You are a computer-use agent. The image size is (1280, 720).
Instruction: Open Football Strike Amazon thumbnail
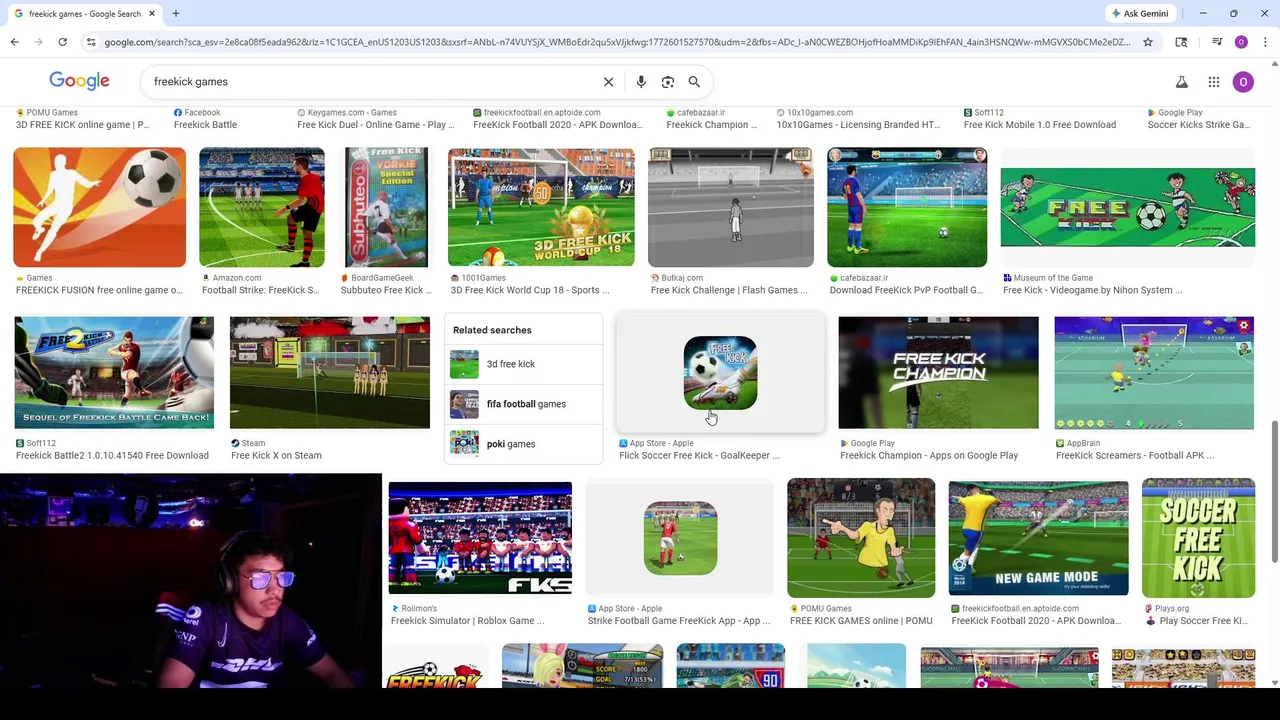pyautogui.click(x=262, y=207)
